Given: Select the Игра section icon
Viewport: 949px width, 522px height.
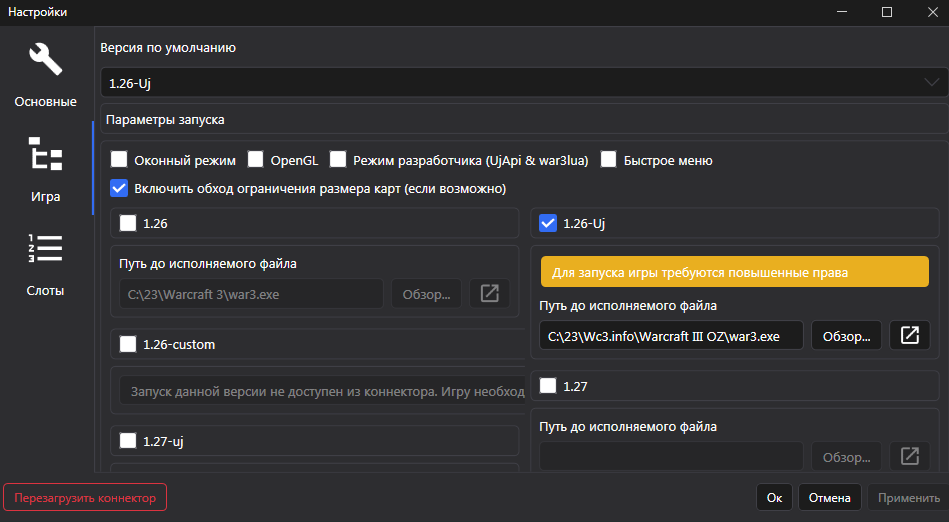Looking at the screenshot, I should [45, 156].
